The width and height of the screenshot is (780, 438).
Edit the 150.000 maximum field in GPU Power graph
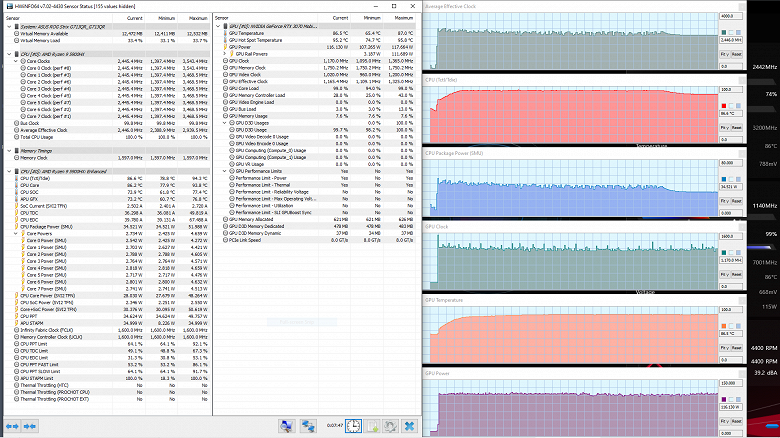(731, 383)
